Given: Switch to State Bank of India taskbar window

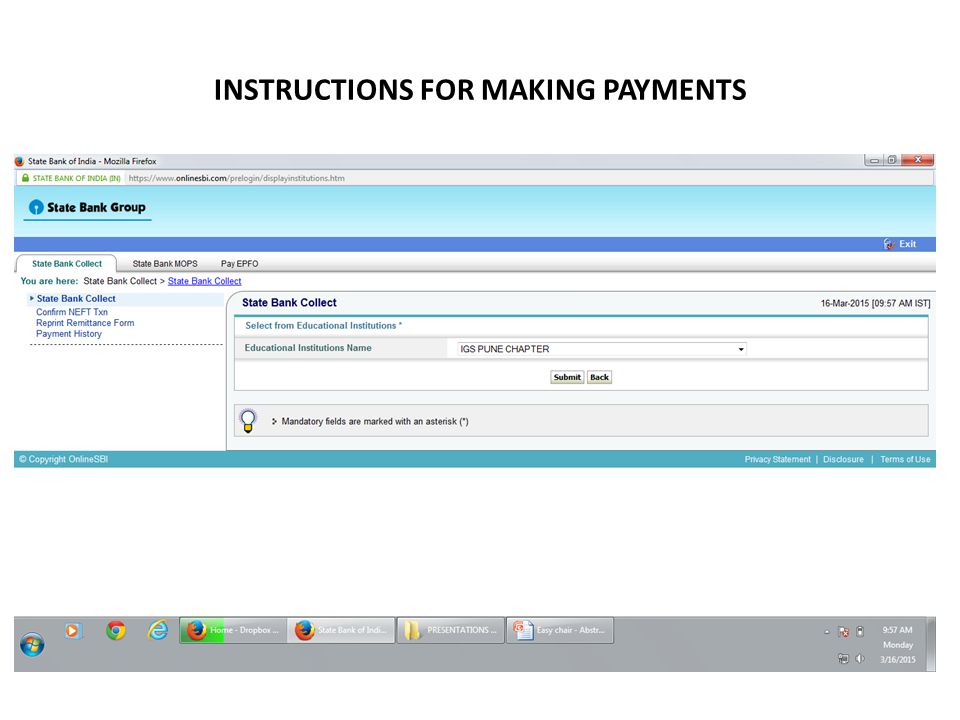Looking at the screenshot, I should 341,630.
